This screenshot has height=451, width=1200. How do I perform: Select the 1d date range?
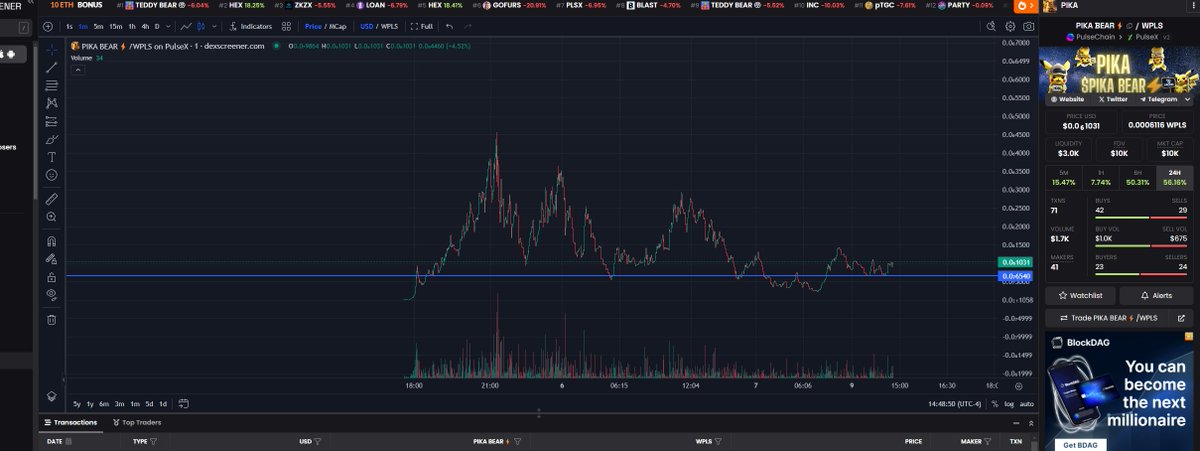click(163, 404)
